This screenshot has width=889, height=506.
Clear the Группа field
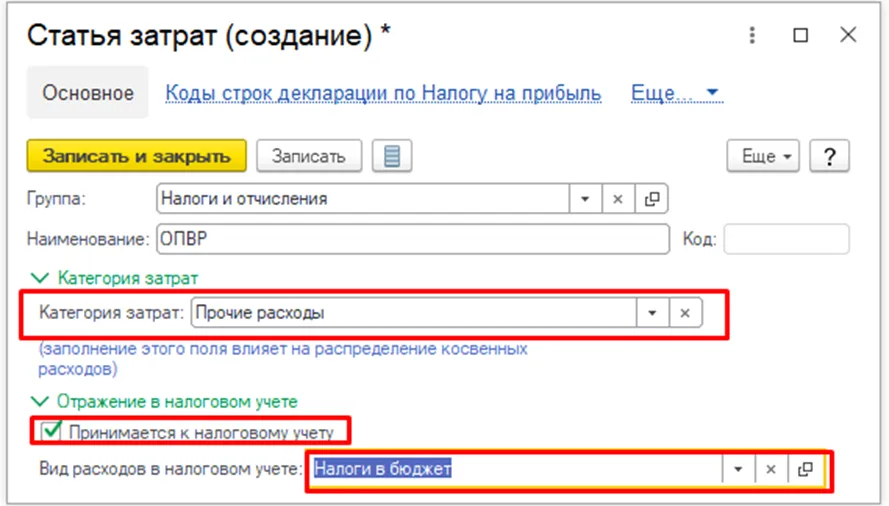coord(618,199)
